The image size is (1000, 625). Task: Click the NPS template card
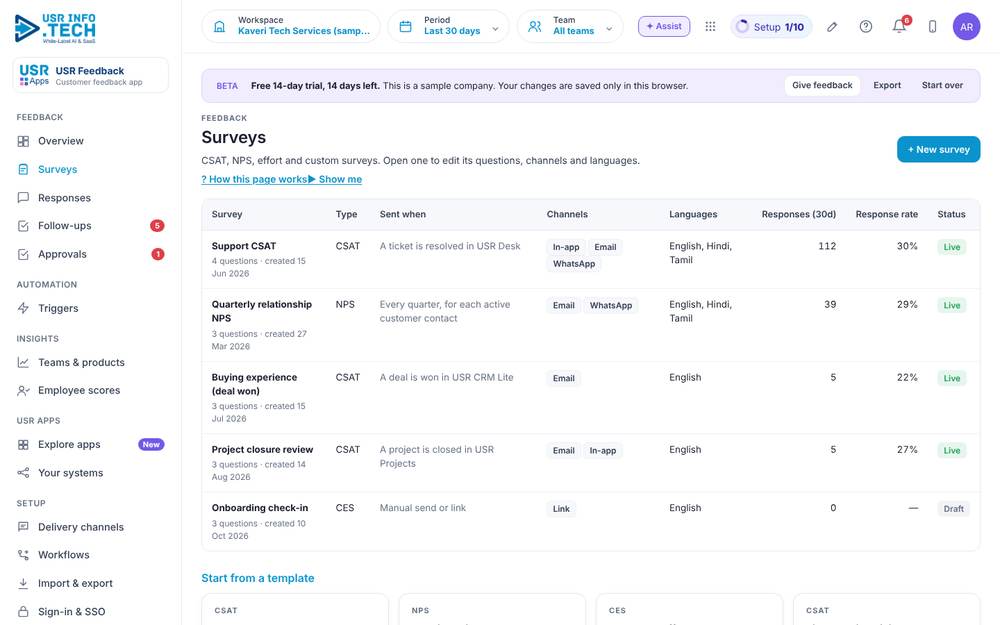point(492,610)
